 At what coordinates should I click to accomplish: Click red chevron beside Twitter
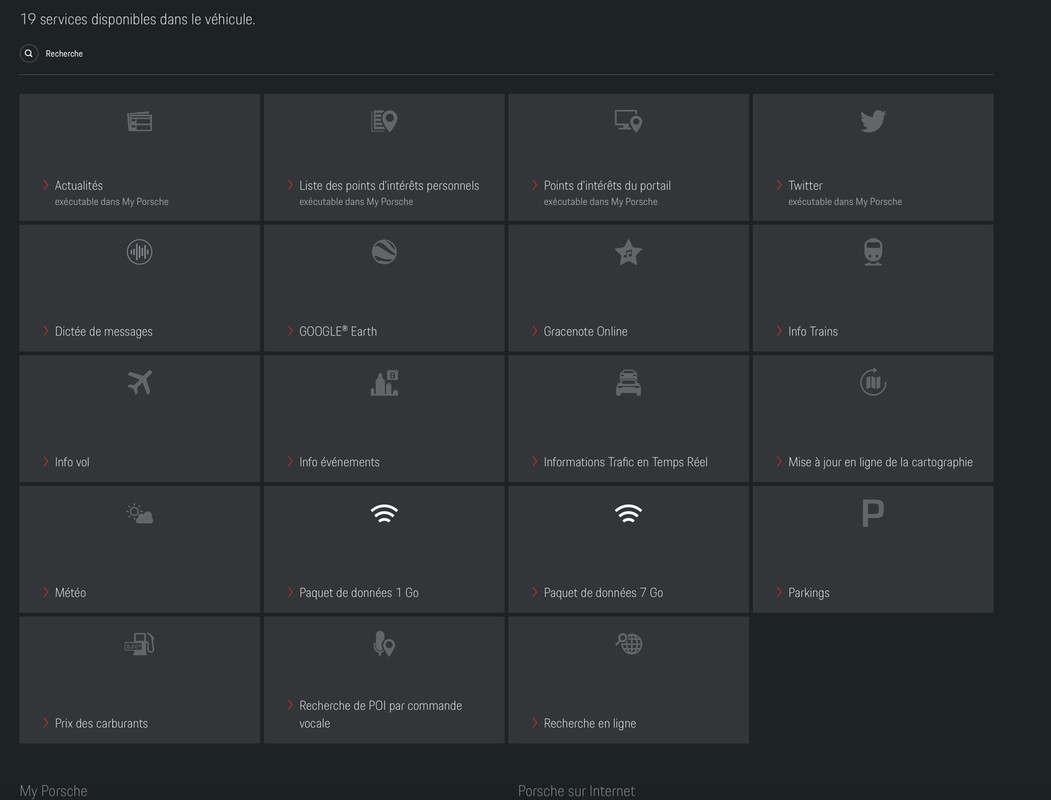point(779,185)
